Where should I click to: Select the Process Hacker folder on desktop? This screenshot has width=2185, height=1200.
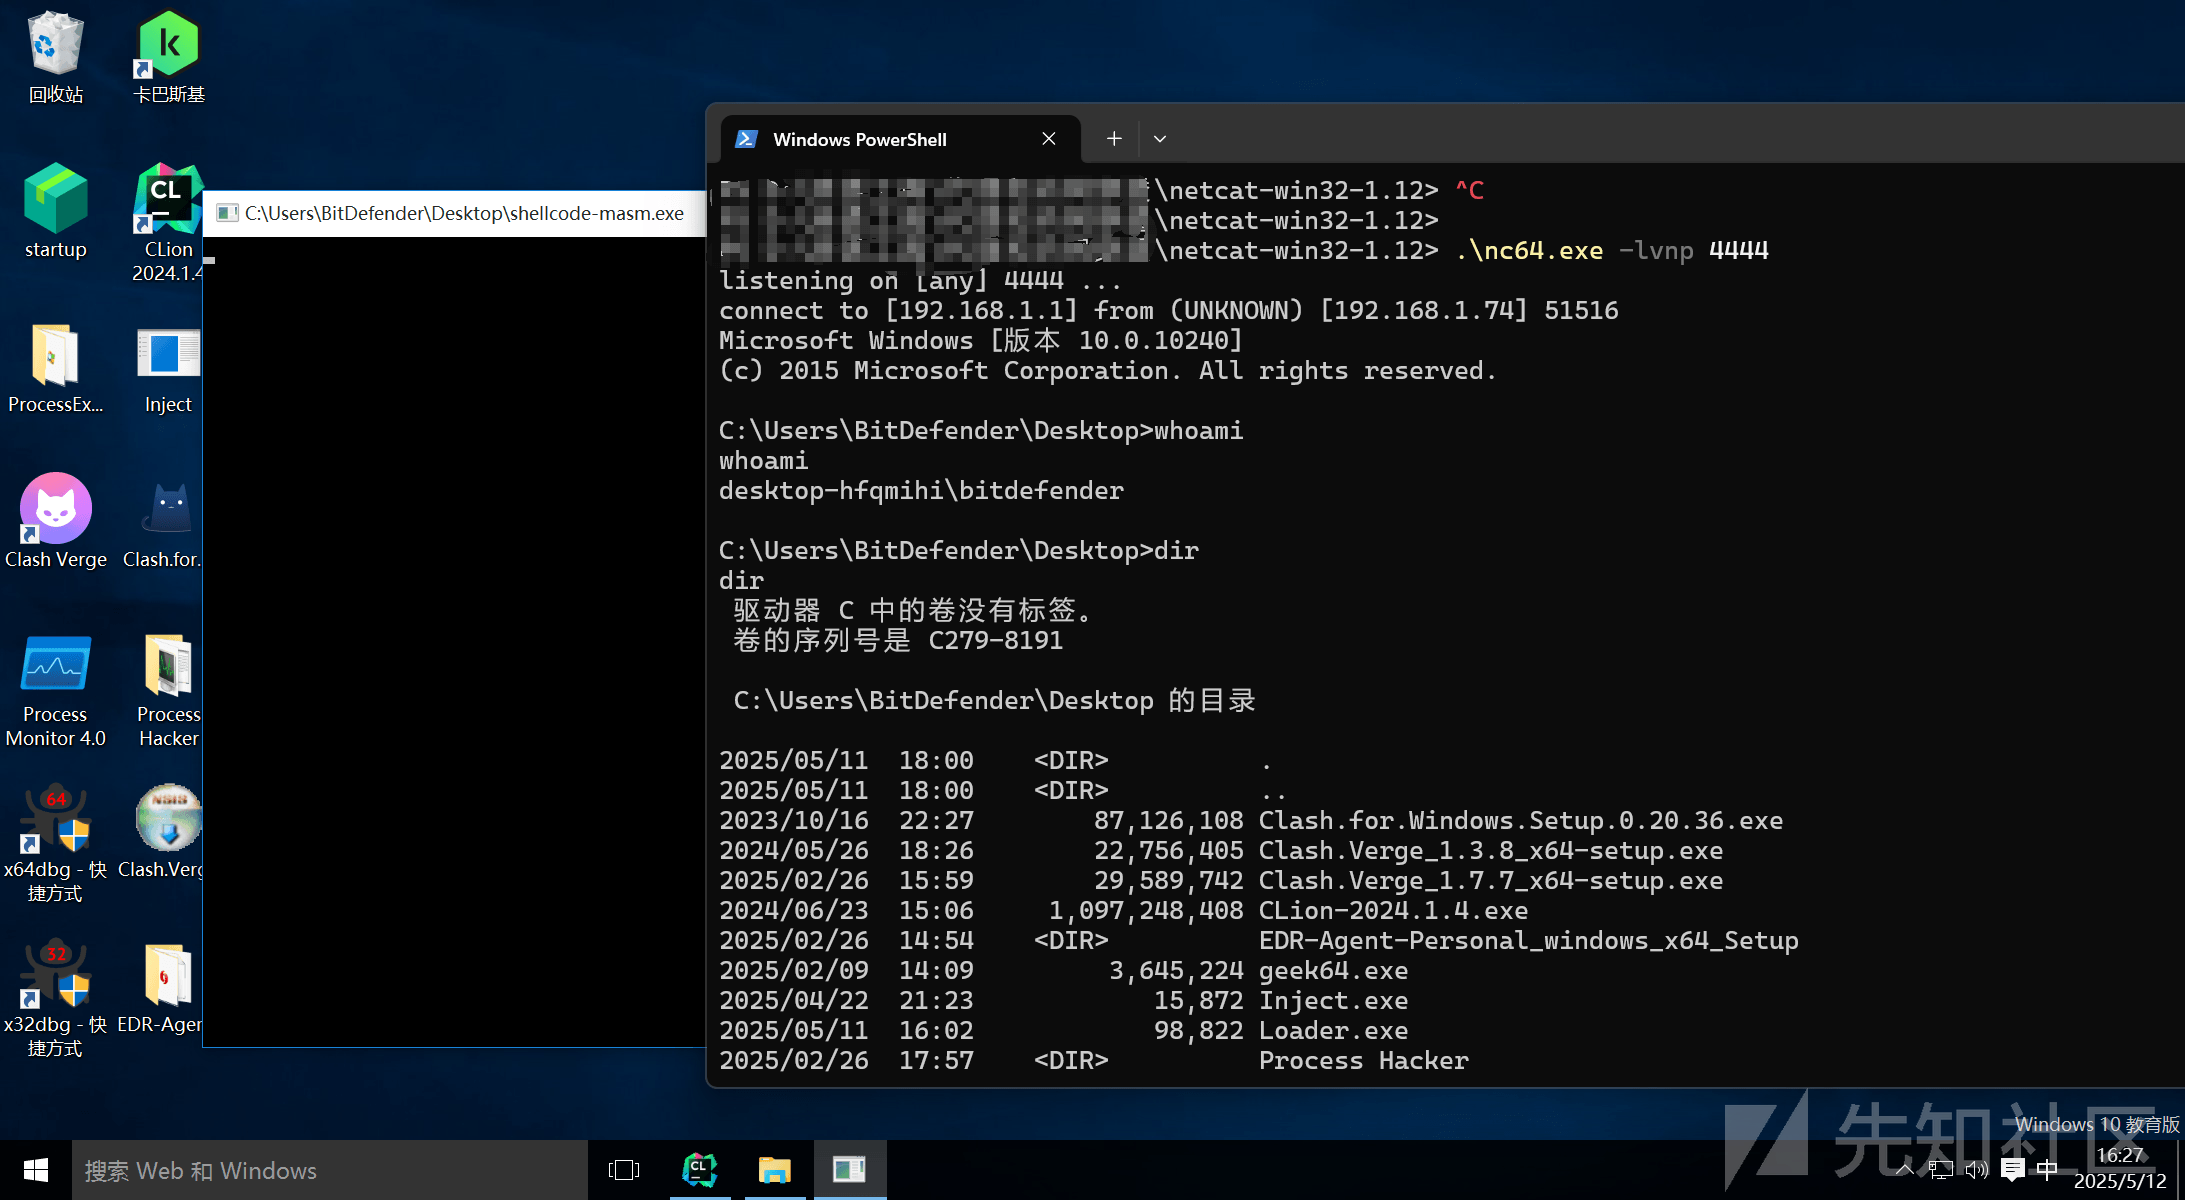[168, 690]
